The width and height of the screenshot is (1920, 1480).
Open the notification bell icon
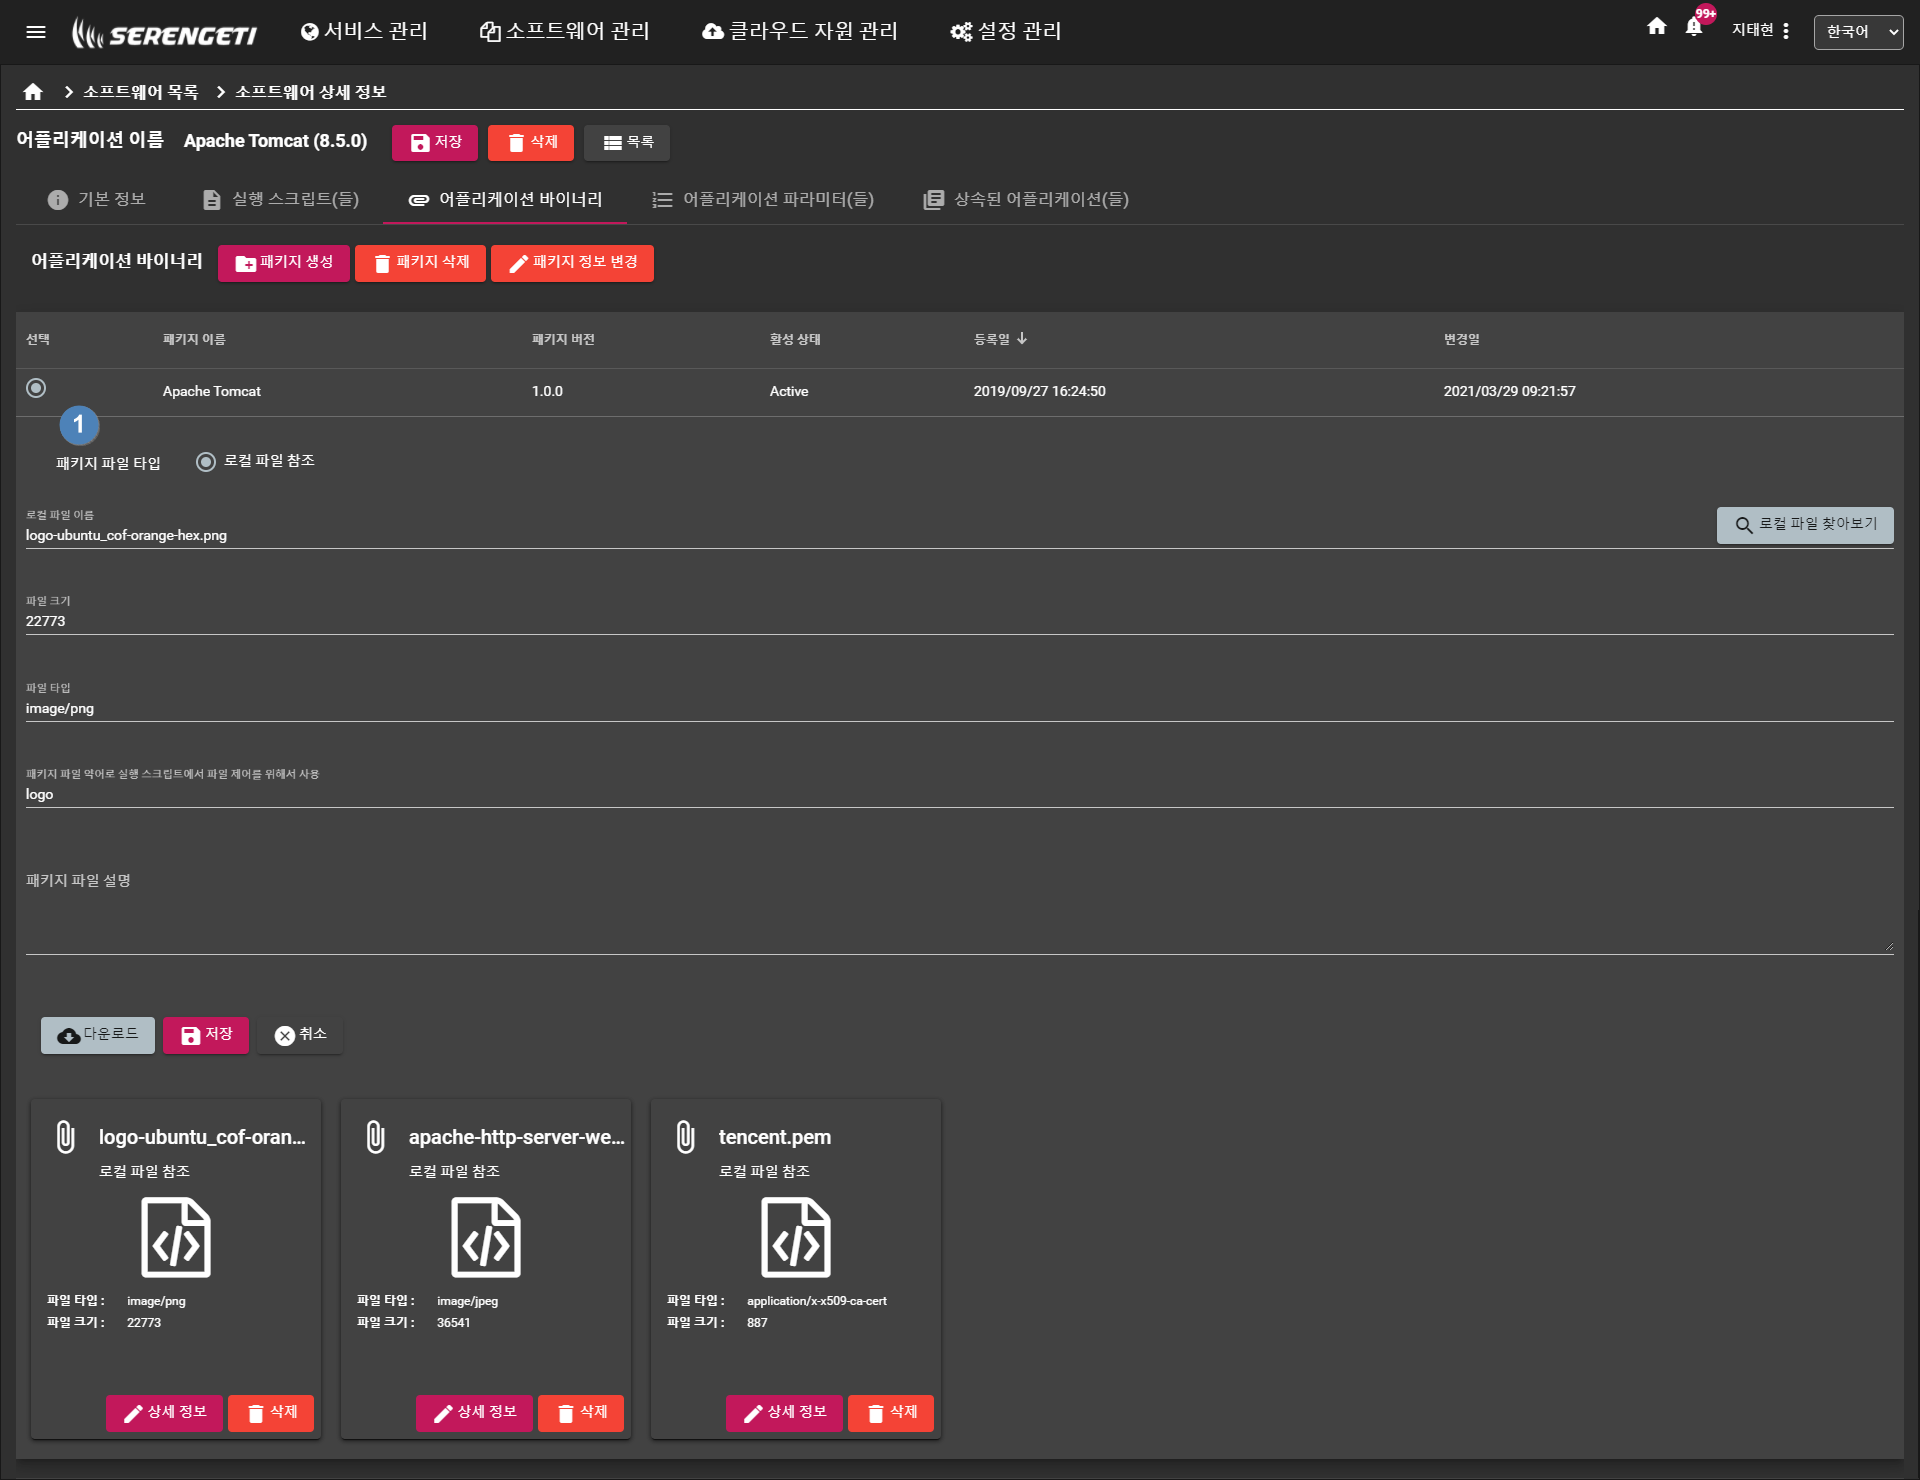point(1694,27)
